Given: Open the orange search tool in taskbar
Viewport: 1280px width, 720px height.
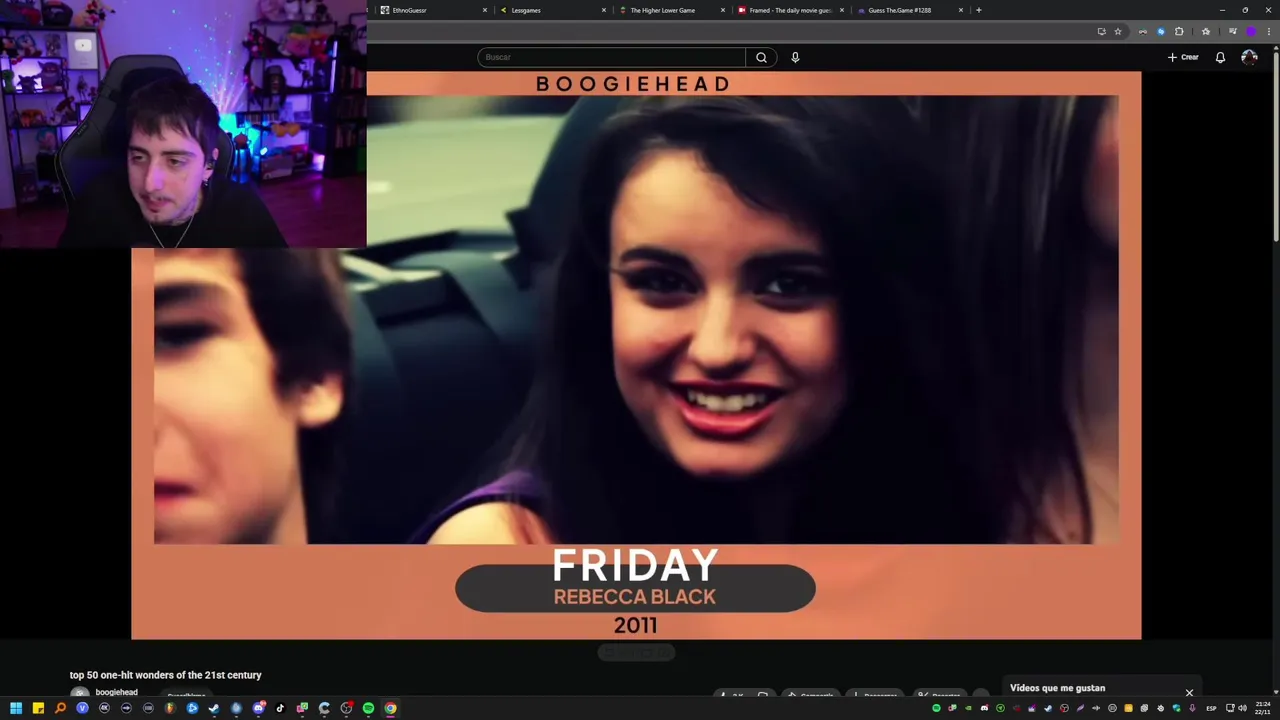Looking at the screenshot, I should (60, 708).
